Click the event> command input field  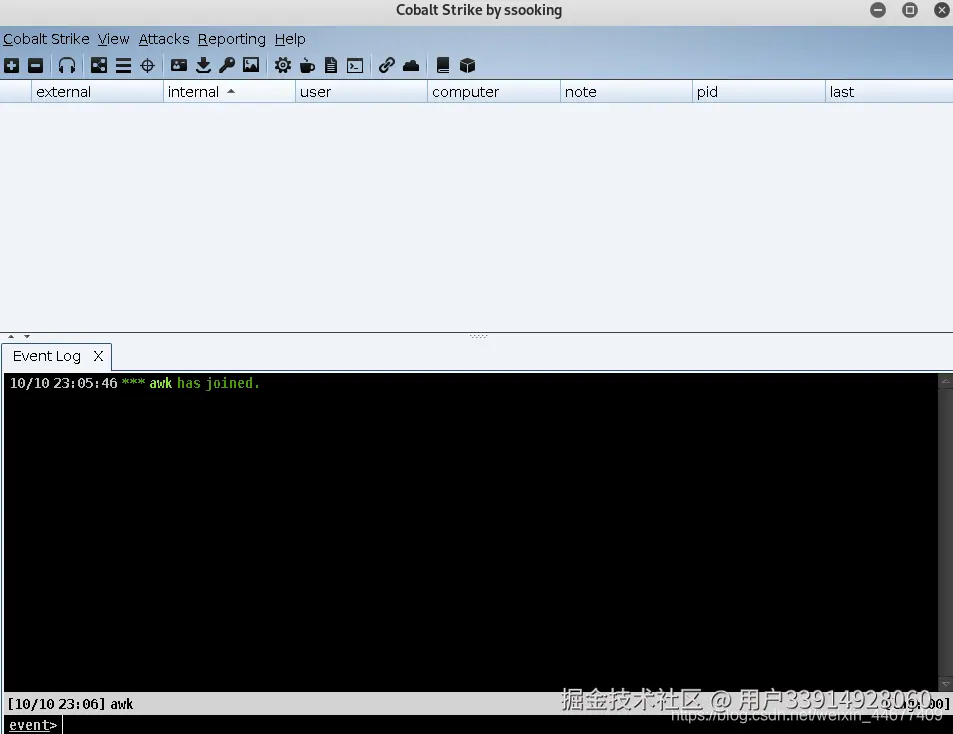coord(507,725)
